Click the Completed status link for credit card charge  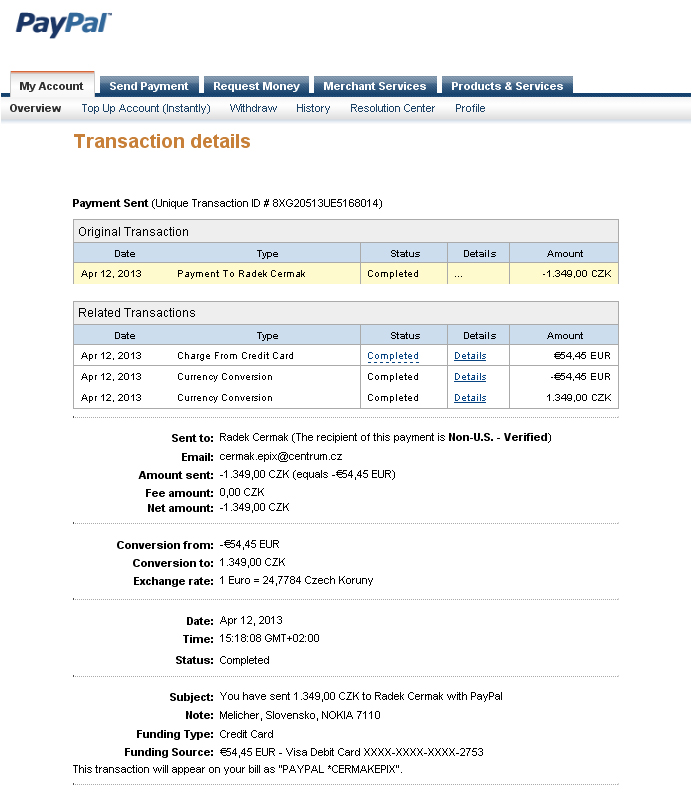tap(393, 356)
